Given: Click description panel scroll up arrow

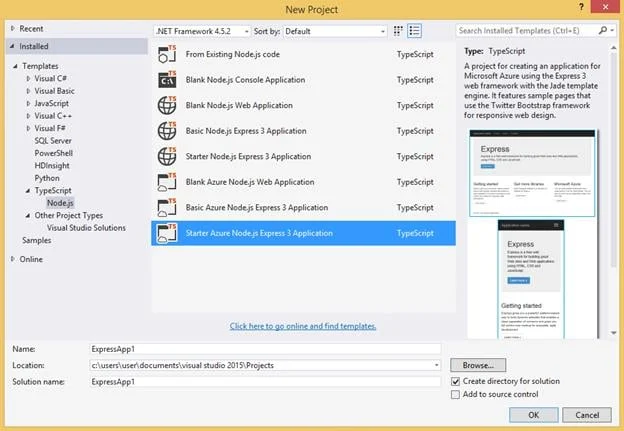Looking at the screenshot, I should pyautogui.click(x=613, y=48).
